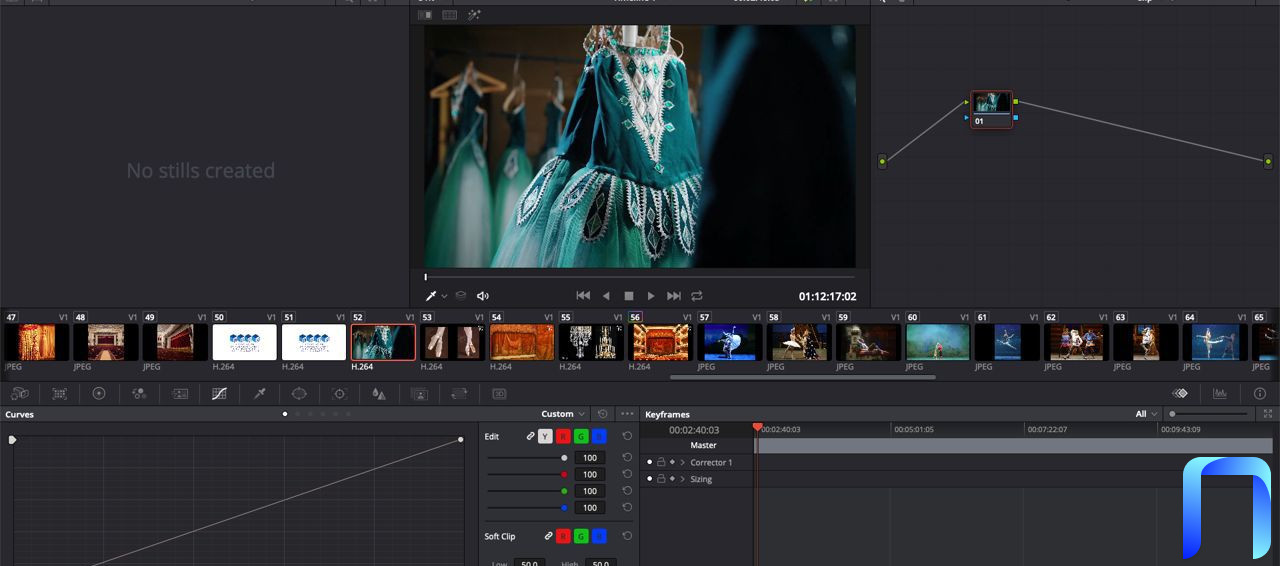The image size is (1280, 566).
Task: Select the viewer qualifier picker tool
Action: (431, 296)
